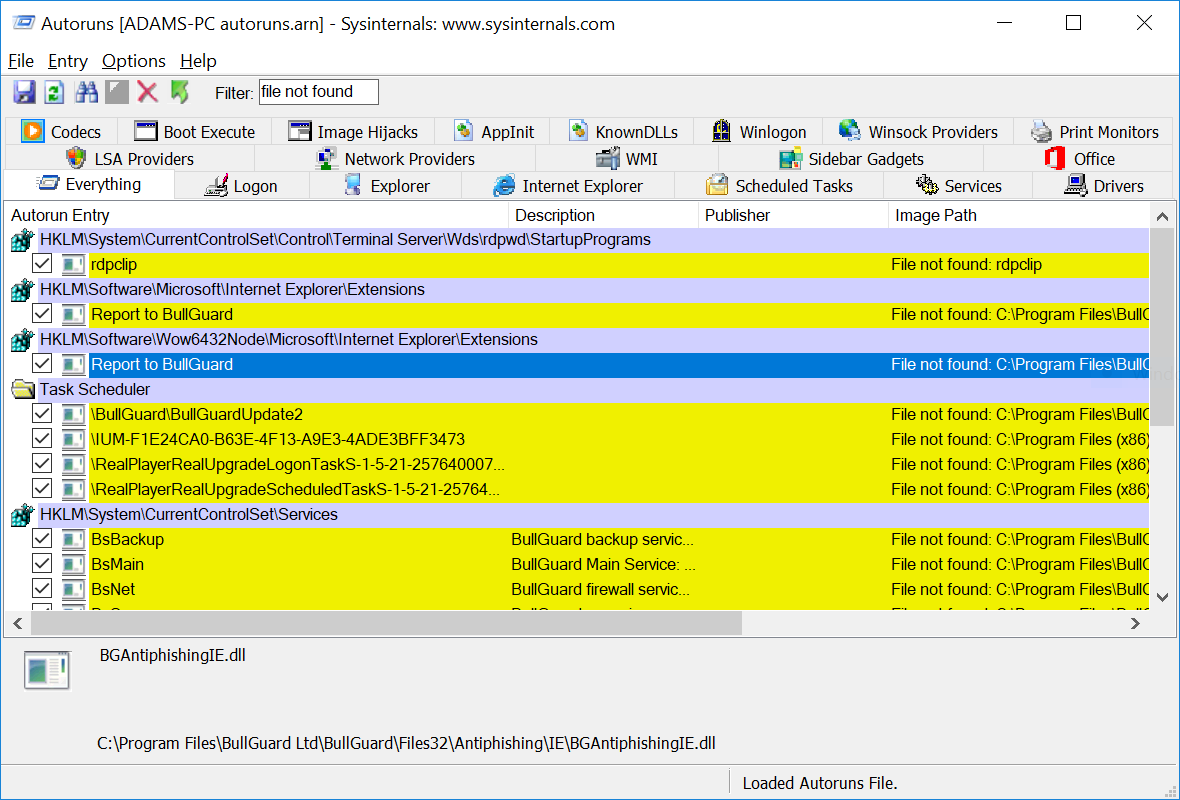This screenshot has width=1180, height=800.
Task: Click the Autoruns title bar icon
Action: pos(23,23)
